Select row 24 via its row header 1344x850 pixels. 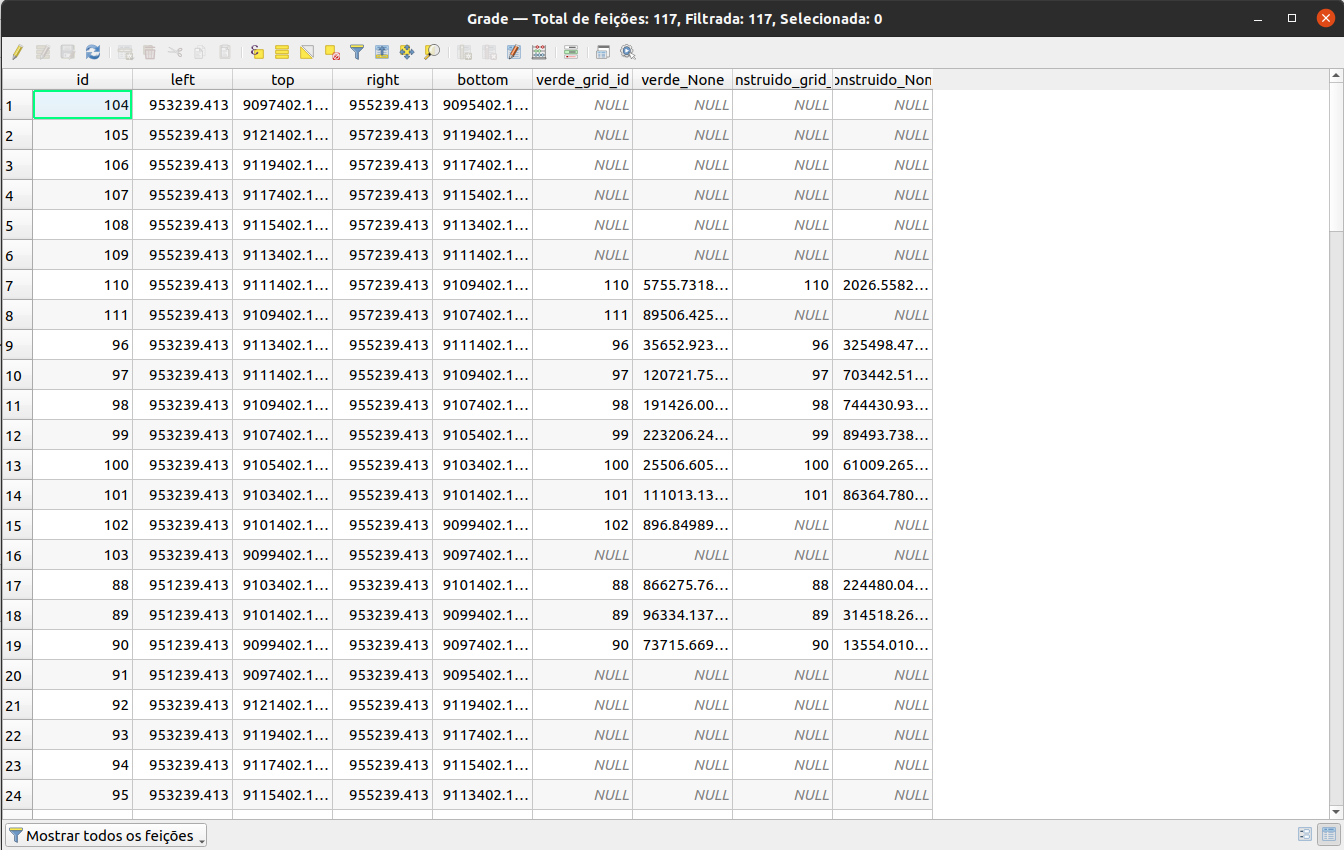coord(17,795)
